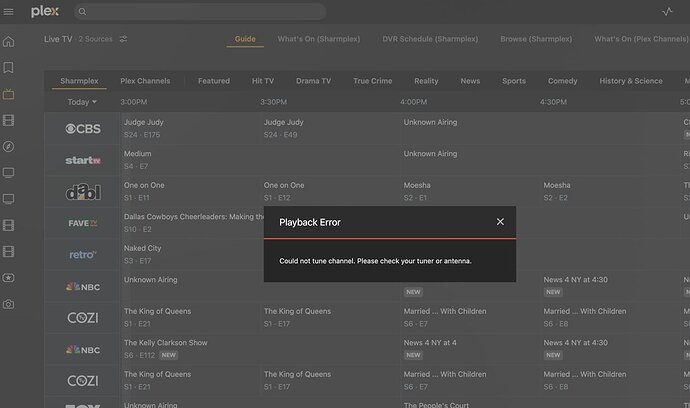Open Moesha S2 E2 listing
Viewport: 690px width, 408px height.
pyautogui.click(x=609, y=191)
